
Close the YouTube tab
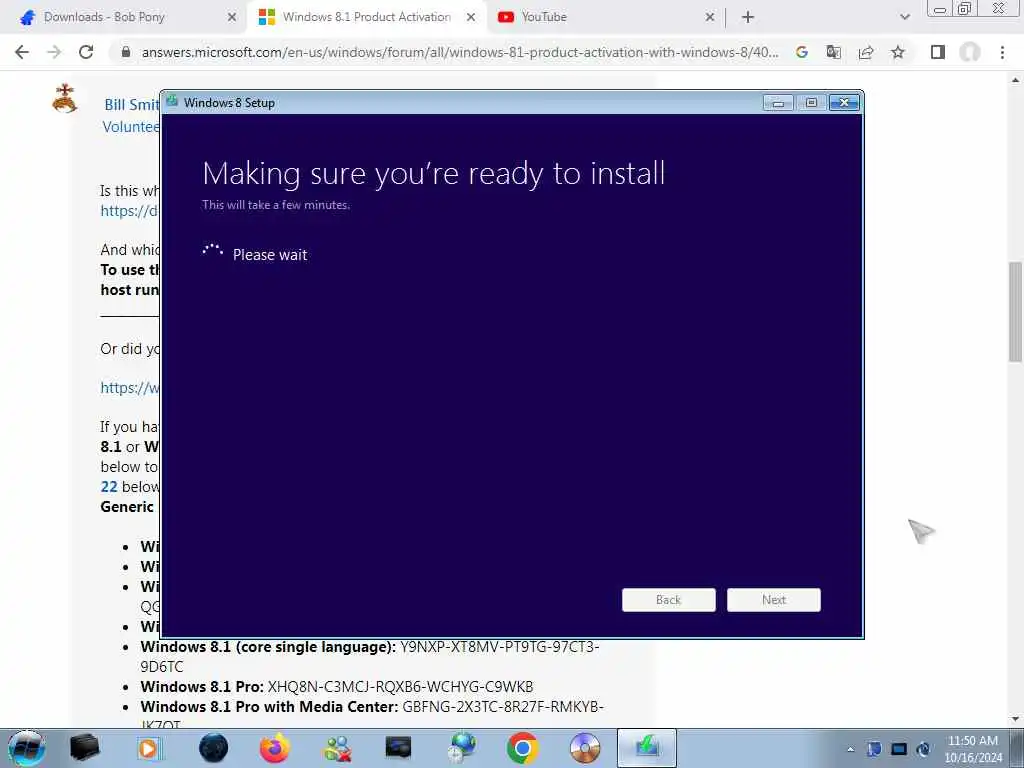point(710,18)
